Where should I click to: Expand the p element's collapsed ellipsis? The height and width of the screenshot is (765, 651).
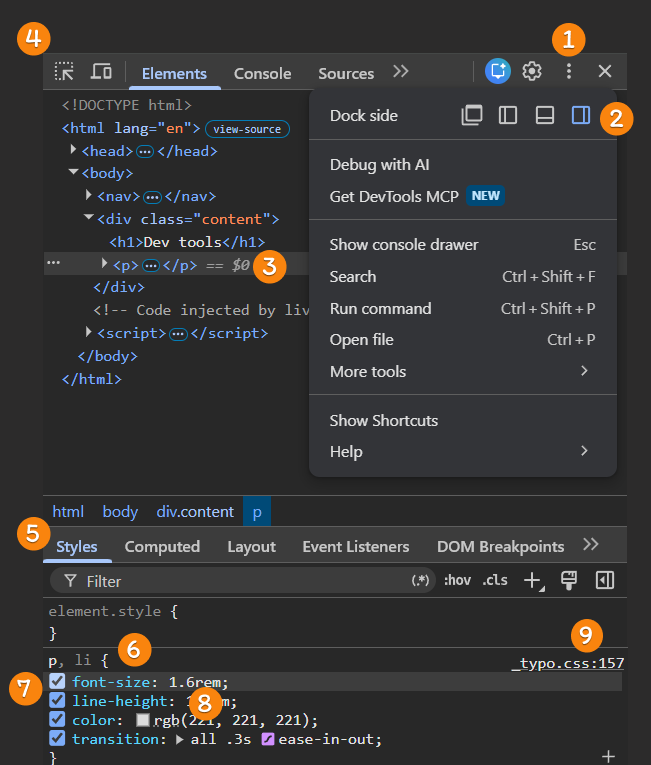click(151, 266)
